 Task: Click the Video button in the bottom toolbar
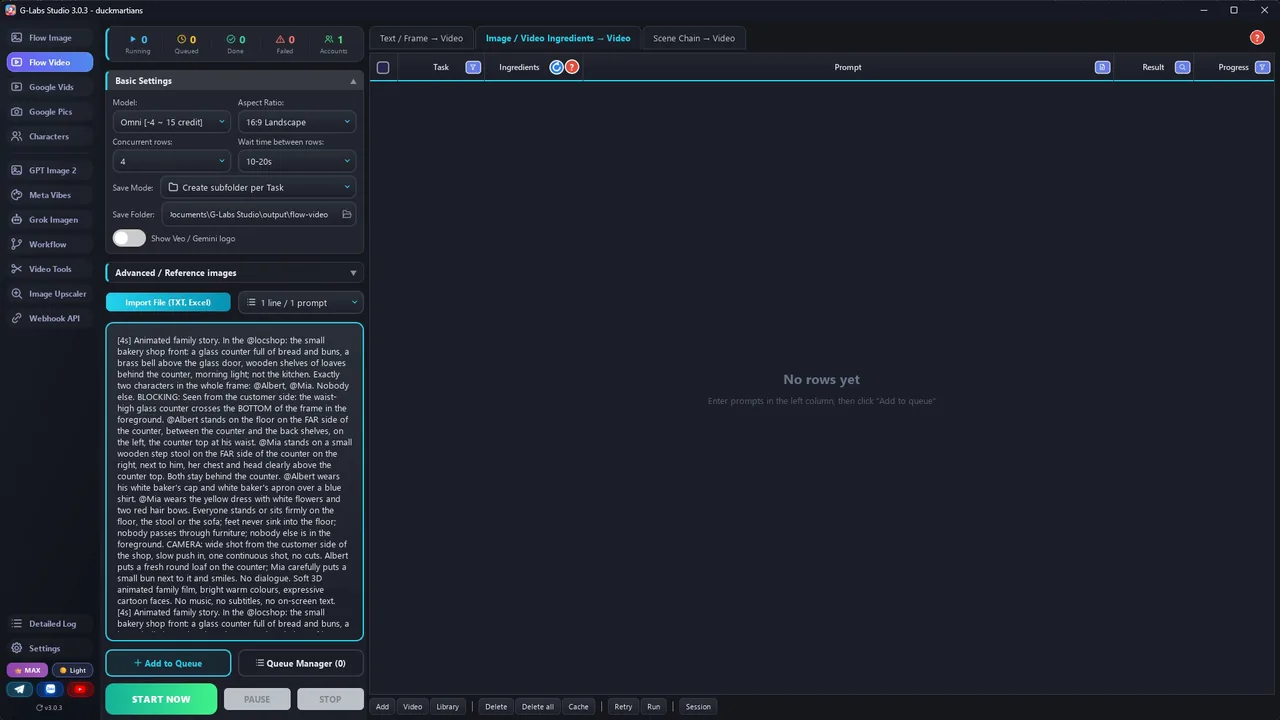[413, 706]
